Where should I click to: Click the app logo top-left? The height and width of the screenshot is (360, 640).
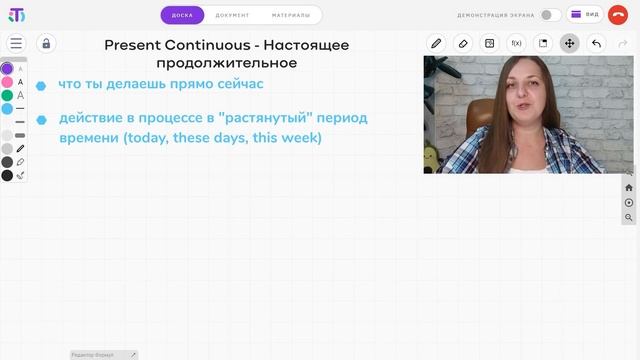pos(16,15)
